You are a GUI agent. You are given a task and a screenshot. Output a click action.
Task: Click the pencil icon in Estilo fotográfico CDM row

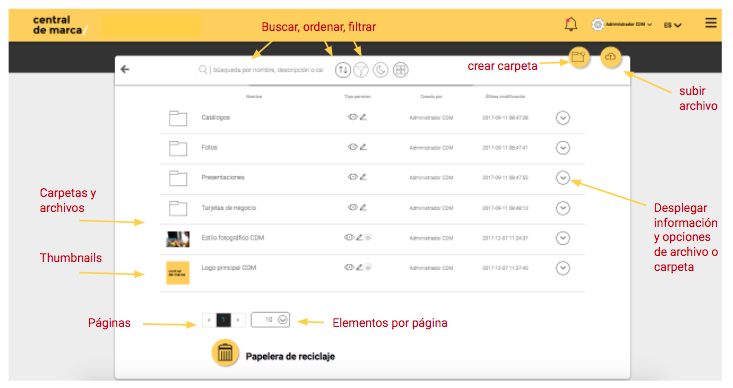pos(359,237)
